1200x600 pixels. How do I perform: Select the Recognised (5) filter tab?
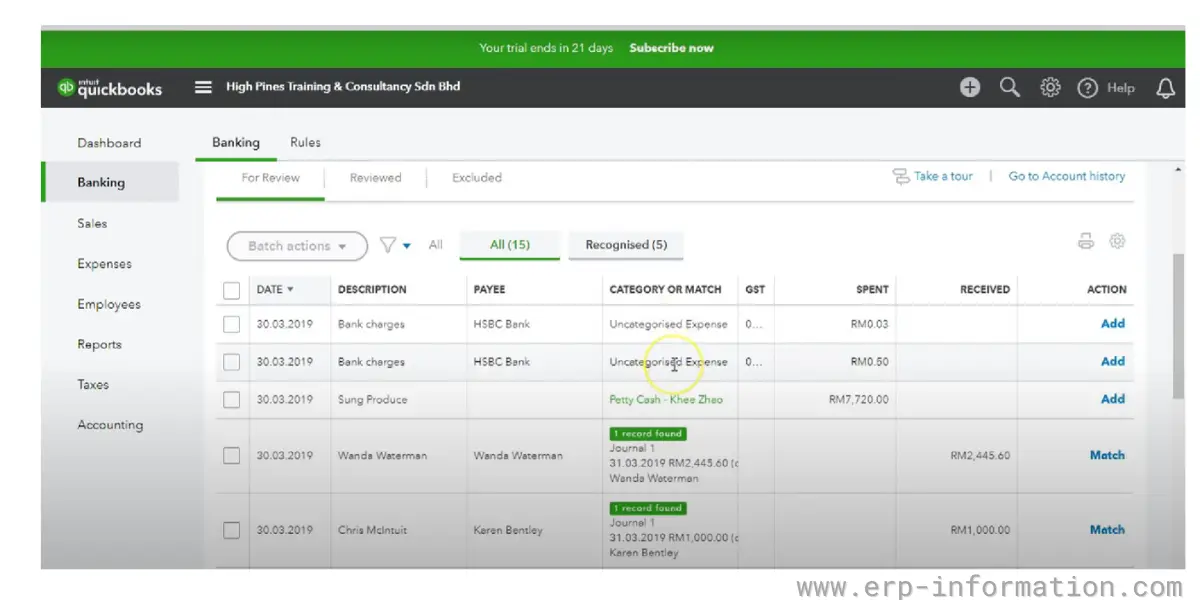[626, 244]
